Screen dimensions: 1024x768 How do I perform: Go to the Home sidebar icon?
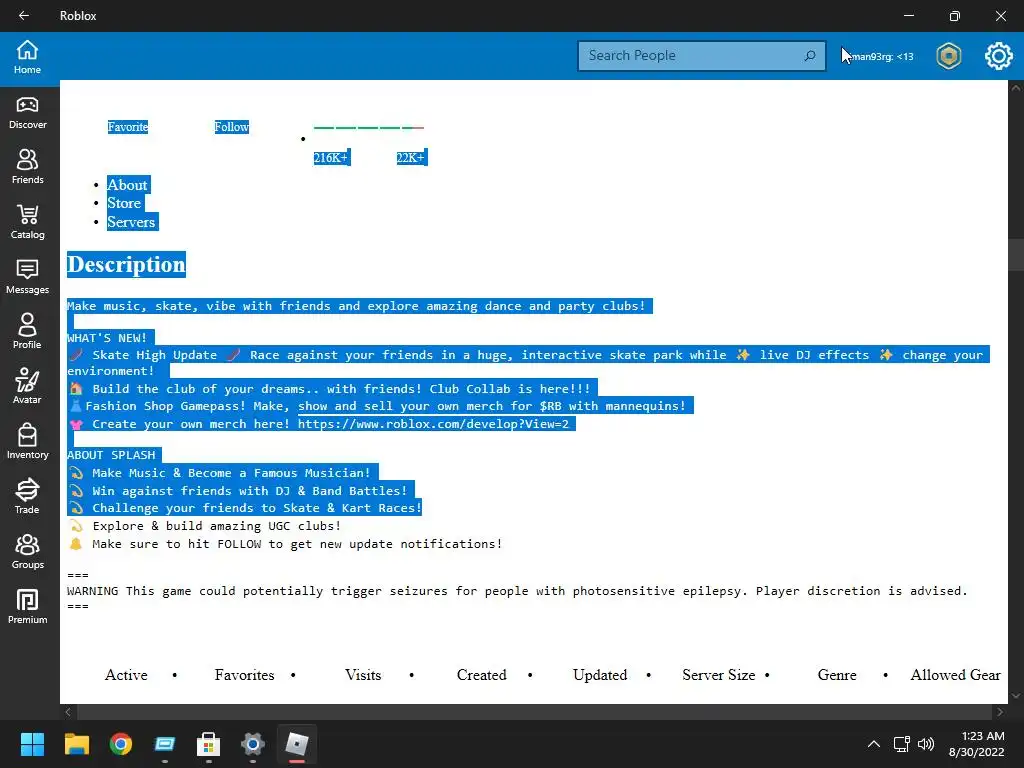[27, 57]
